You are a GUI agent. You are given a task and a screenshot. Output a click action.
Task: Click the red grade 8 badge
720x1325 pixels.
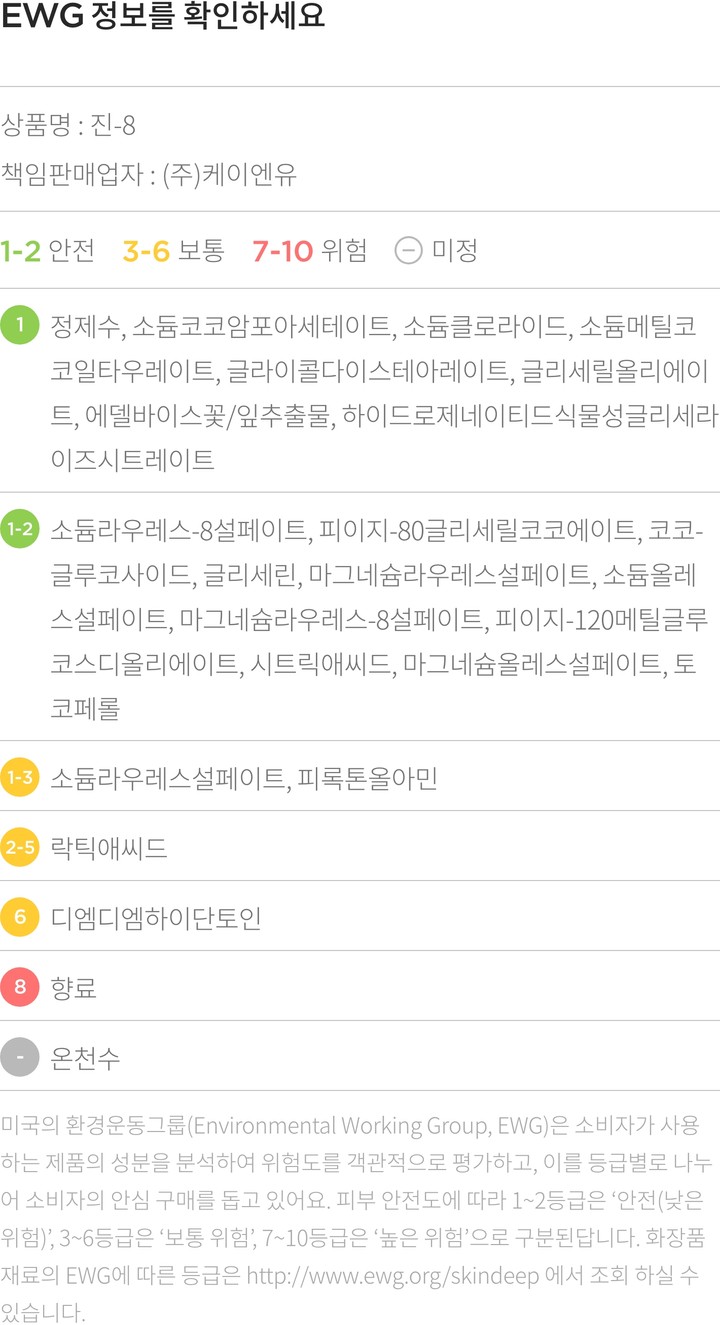tap(20, 987)
